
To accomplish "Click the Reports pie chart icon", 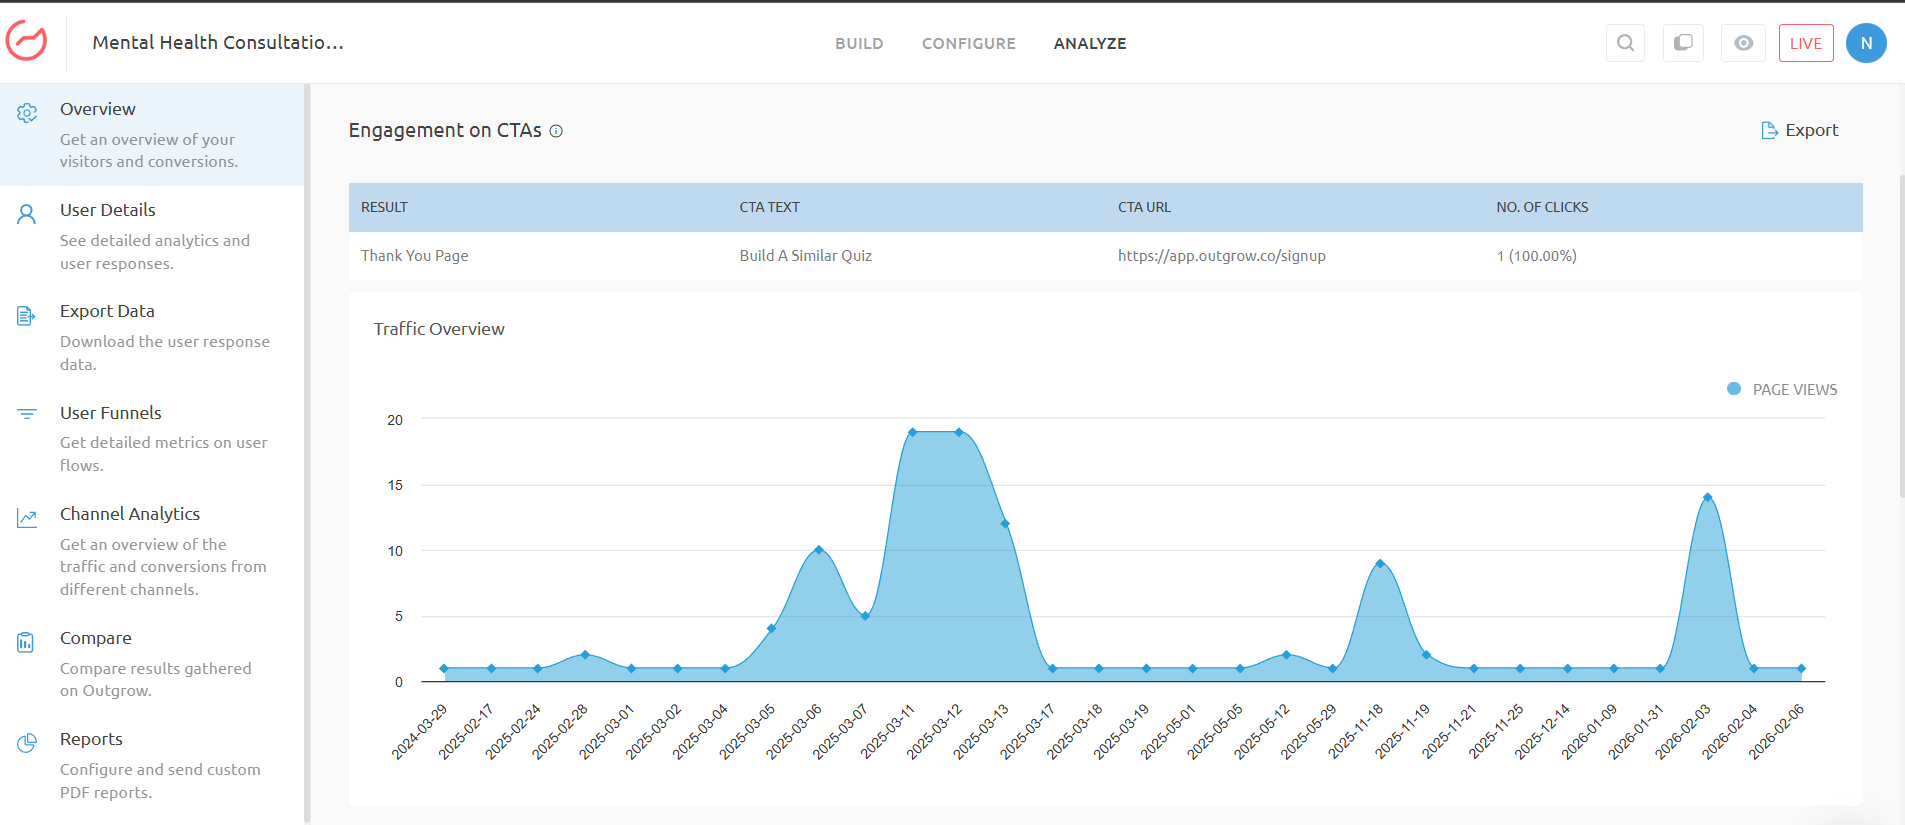I will 27,742.
